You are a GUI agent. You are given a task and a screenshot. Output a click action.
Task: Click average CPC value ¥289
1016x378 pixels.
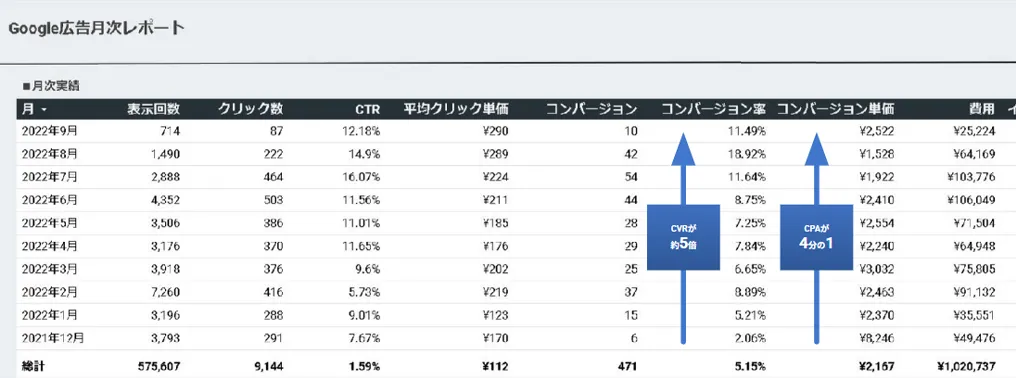point(496,154)
